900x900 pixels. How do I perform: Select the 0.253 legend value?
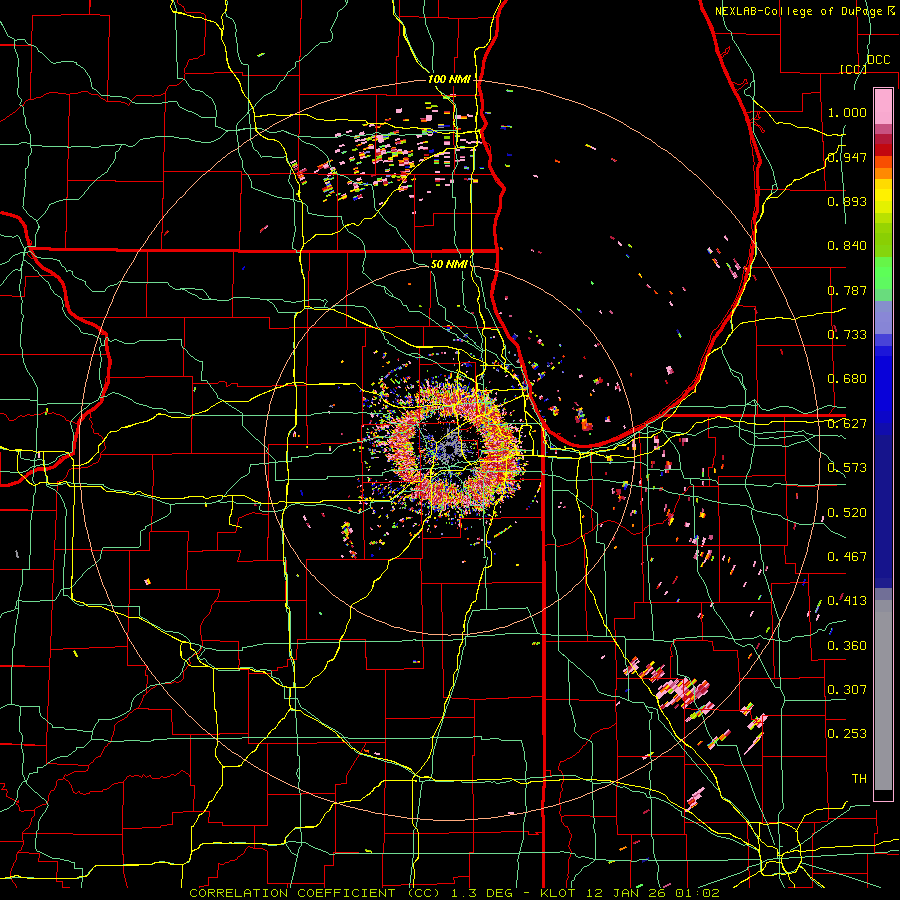tap(847, 734)
